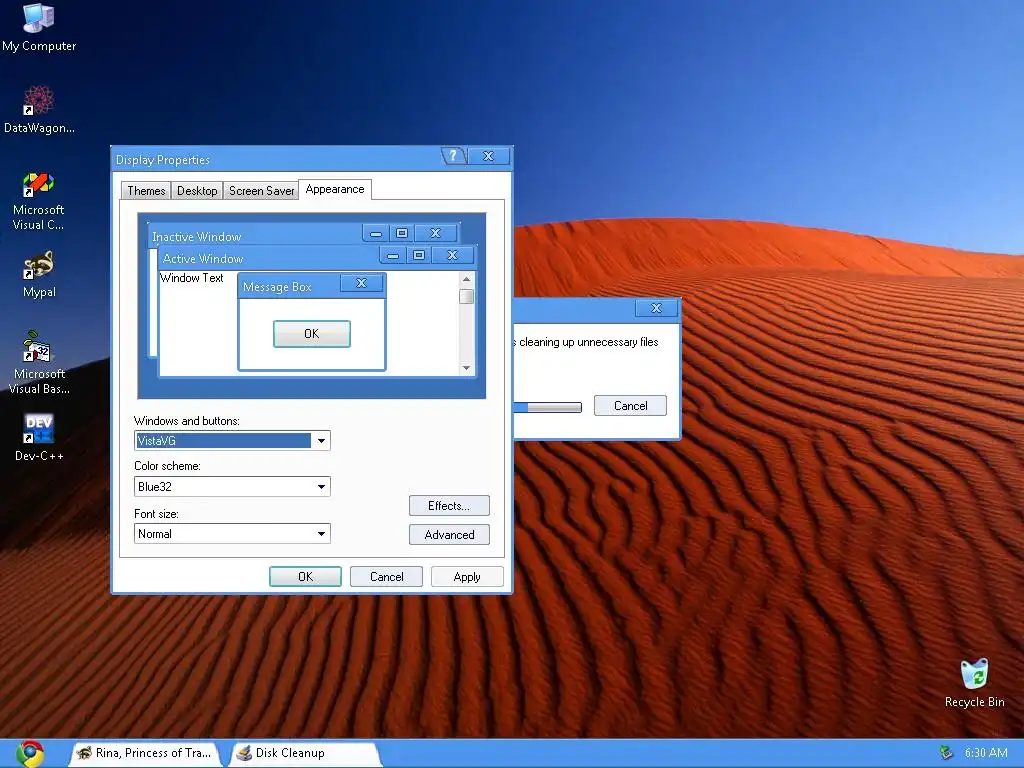
Task: Click the preview Message Box OK button
Action: (x=312, y=334)
